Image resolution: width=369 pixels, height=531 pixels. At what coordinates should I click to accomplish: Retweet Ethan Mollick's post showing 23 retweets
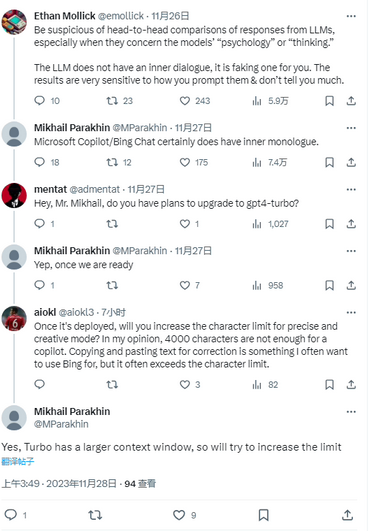coord(112,101)
